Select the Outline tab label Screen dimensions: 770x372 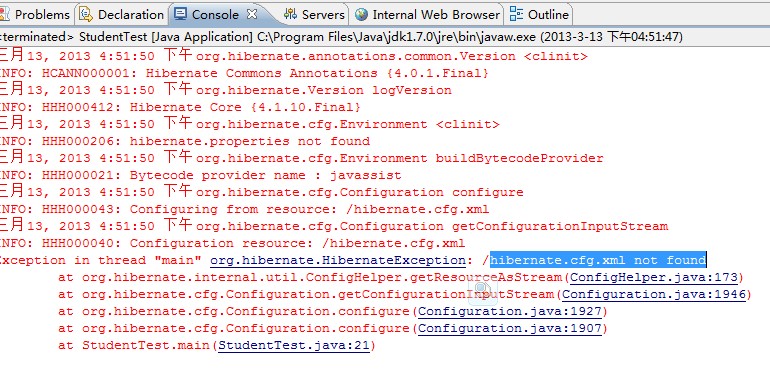[548, 15]
